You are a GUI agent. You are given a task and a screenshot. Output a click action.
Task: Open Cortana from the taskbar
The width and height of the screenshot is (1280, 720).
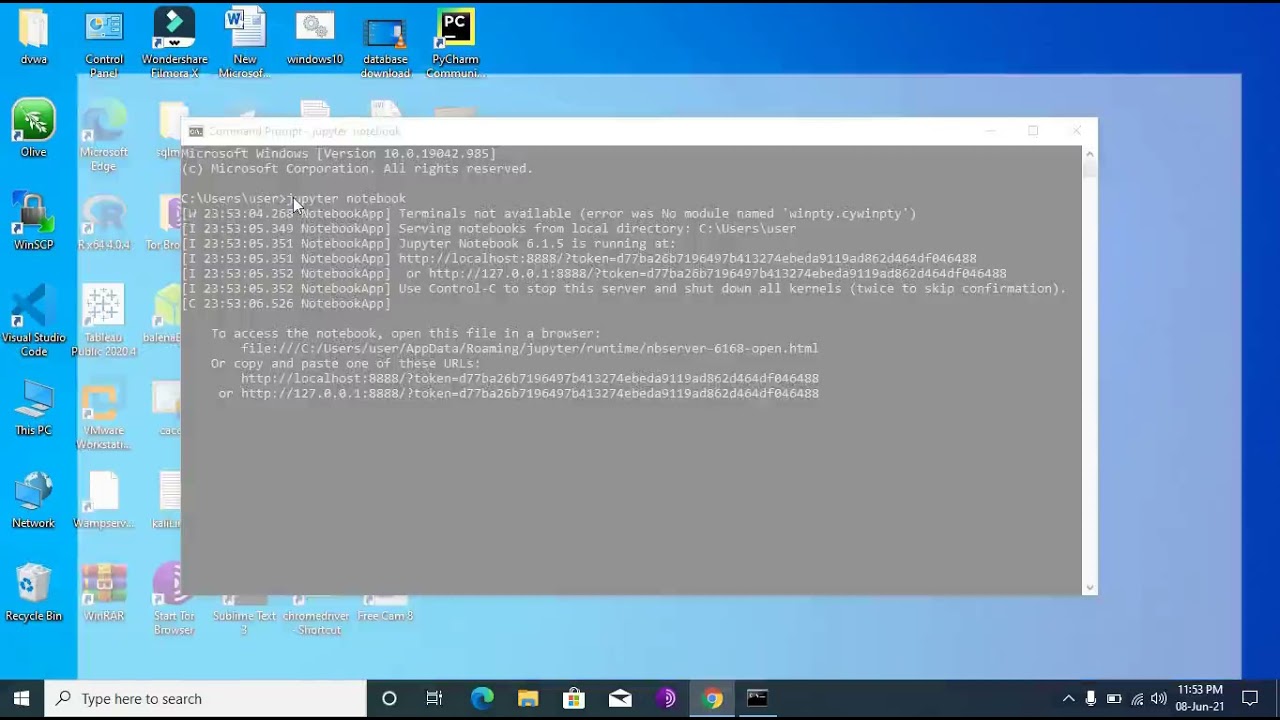click(389, 698)
